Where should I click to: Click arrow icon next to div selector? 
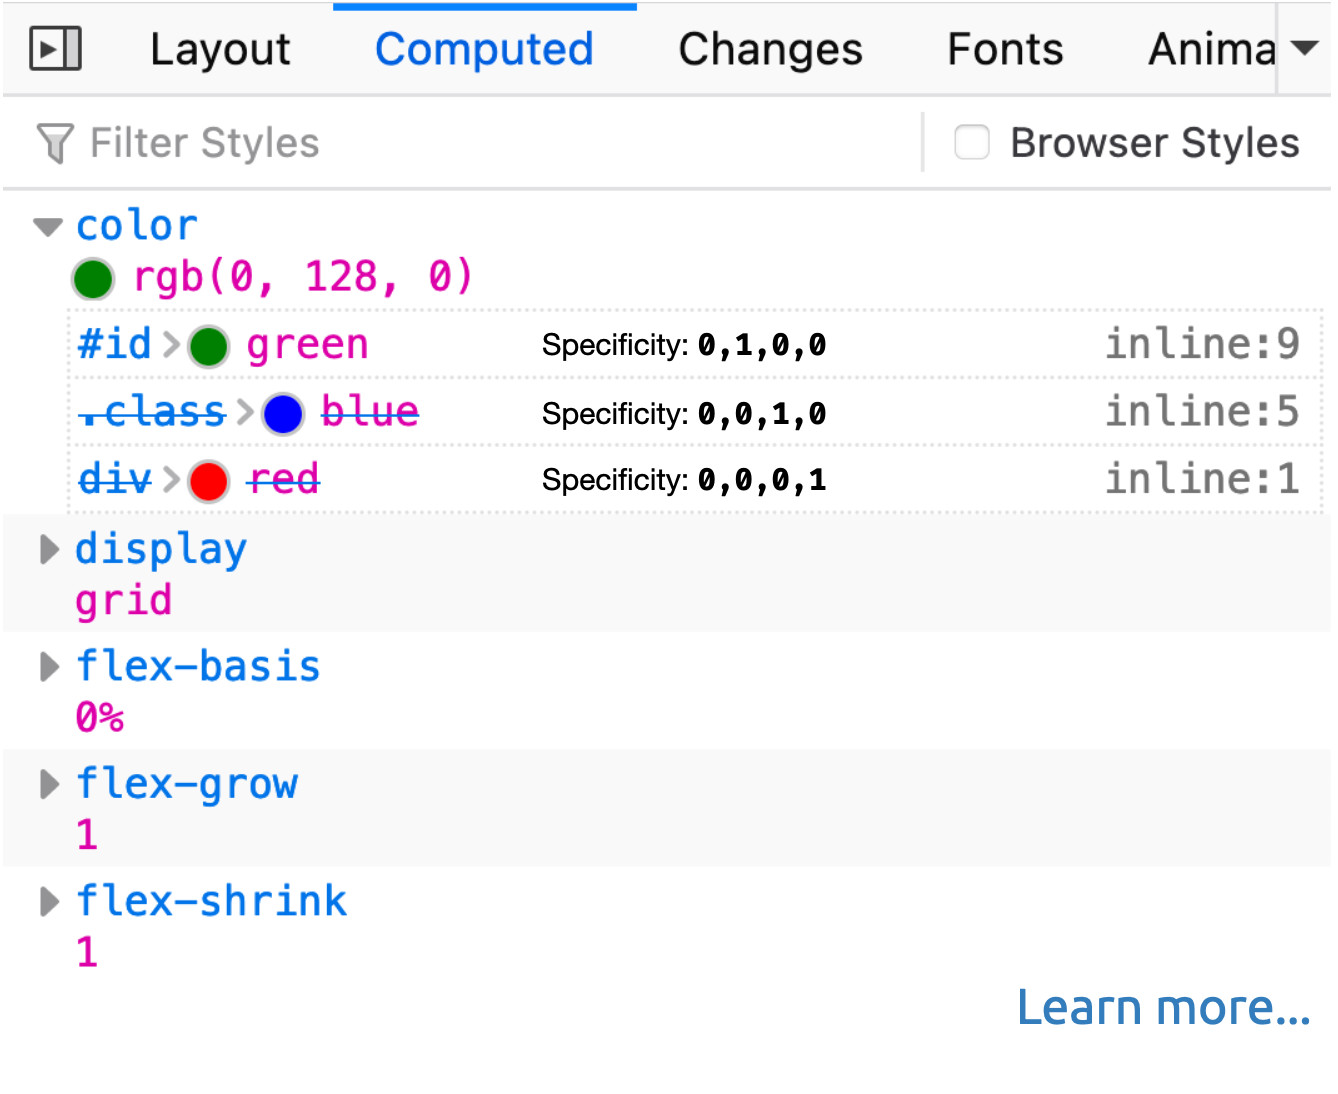[x=171, y=481]
